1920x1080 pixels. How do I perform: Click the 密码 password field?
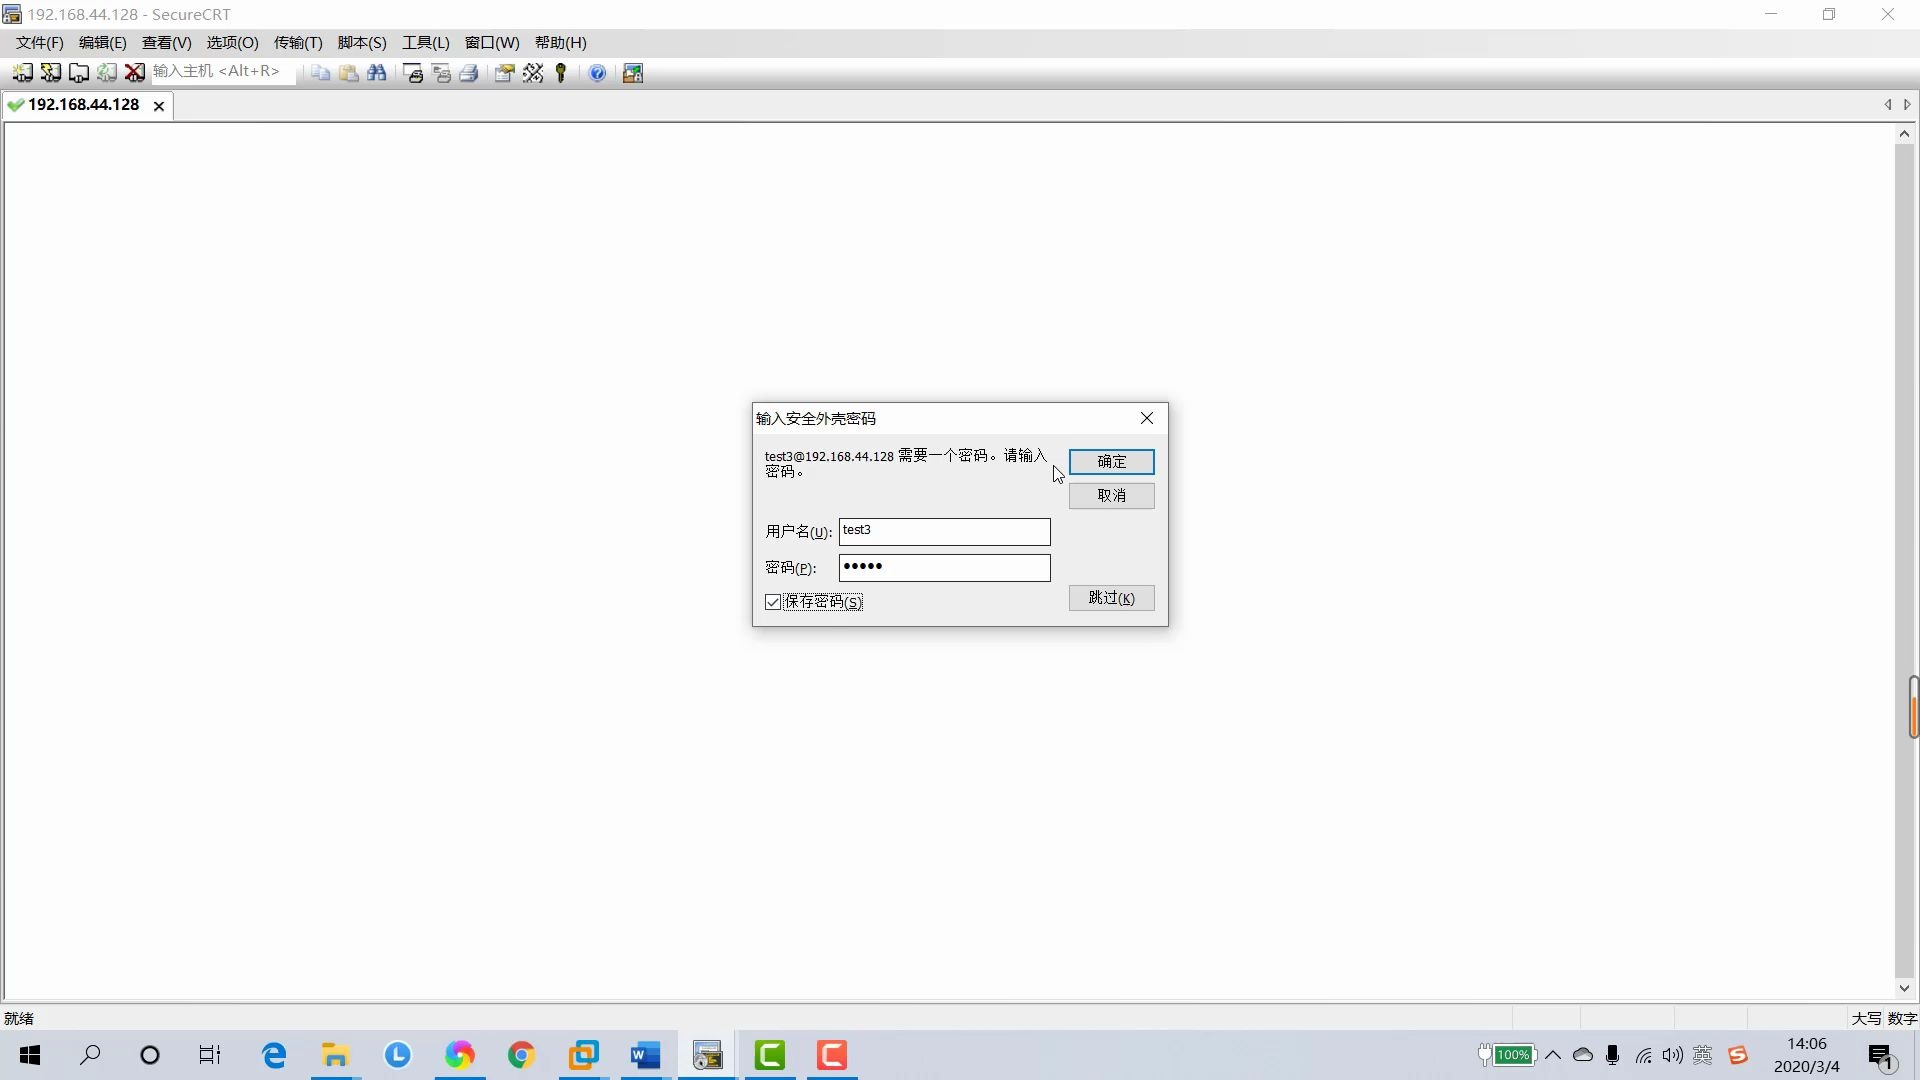(945, 568)
